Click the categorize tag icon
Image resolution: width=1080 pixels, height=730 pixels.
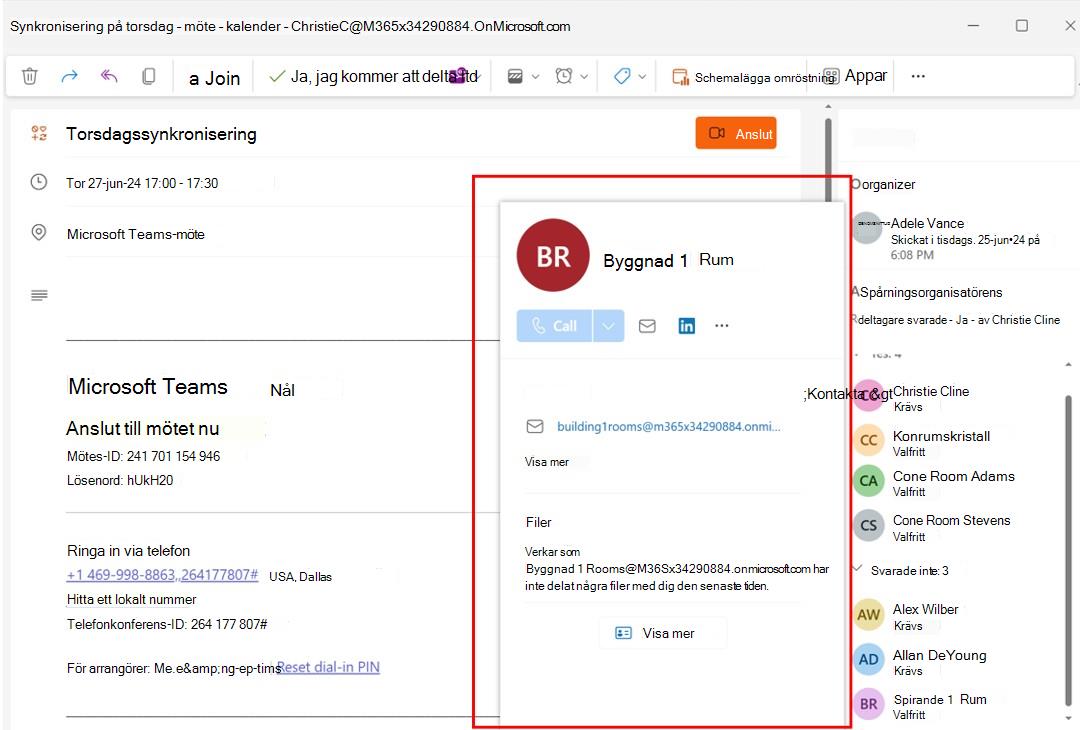click(623, 76)
